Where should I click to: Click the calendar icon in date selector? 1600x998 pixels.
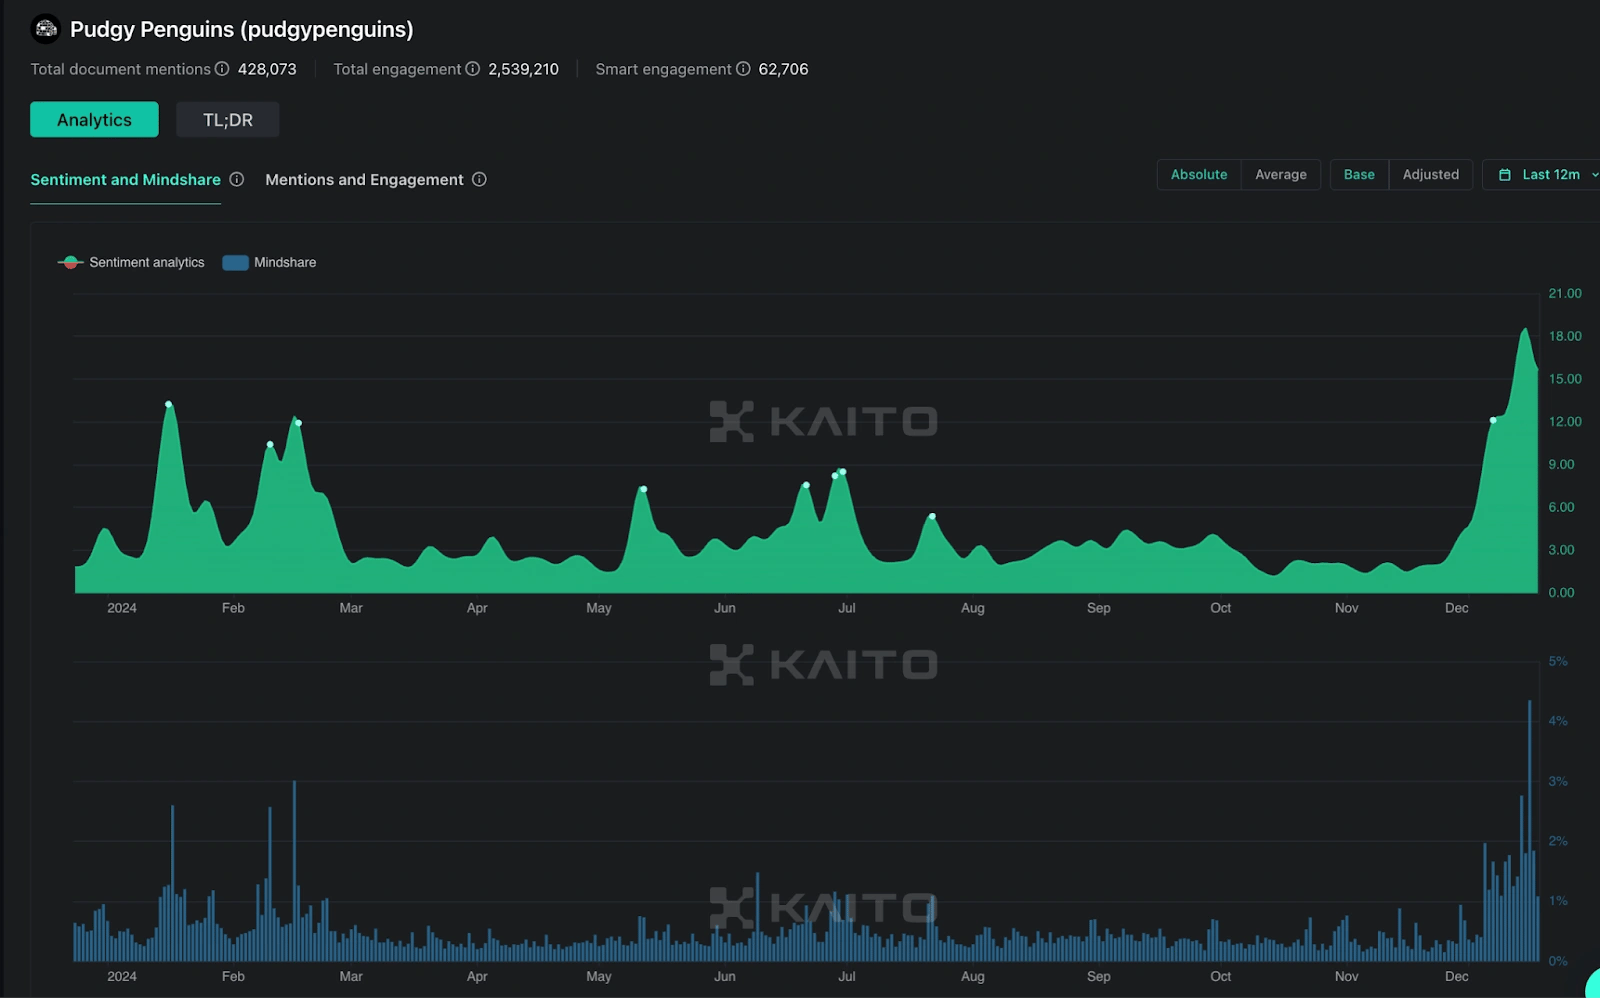coord(1505,175)
